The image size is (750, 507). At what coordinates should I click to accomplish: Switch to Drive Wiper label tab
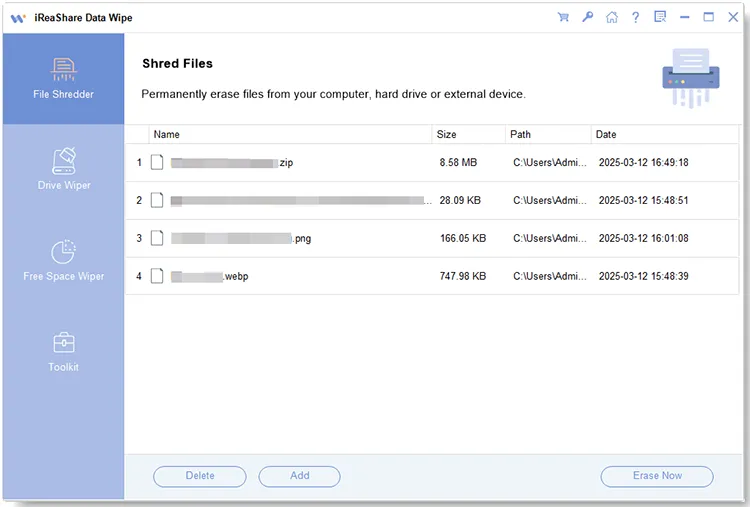coord(64,185)
